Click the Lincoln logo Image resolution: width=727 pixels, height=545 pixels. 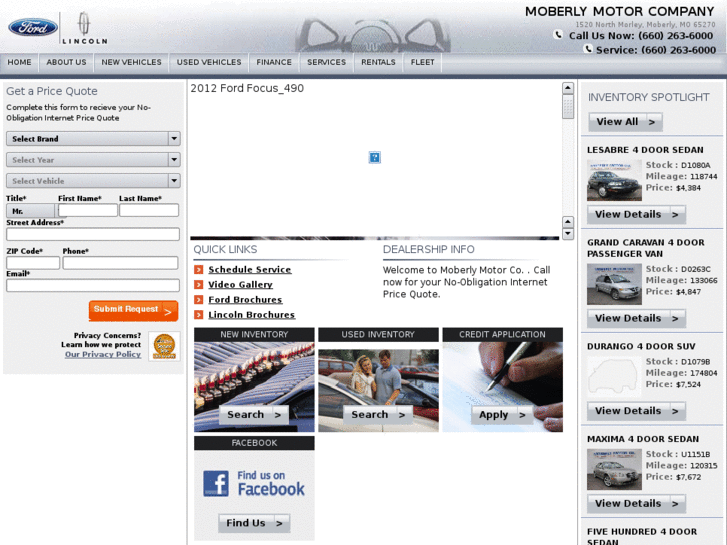[x=85, y=28]
